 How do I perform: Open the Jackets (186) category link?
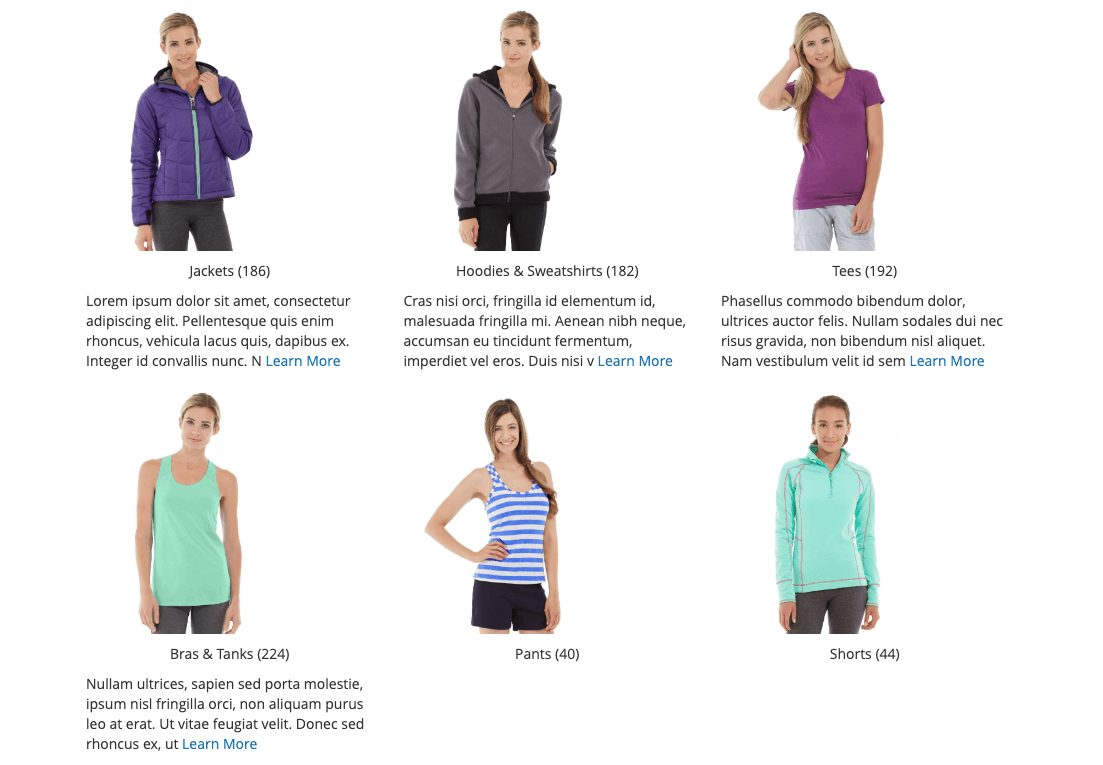[229, 271]
